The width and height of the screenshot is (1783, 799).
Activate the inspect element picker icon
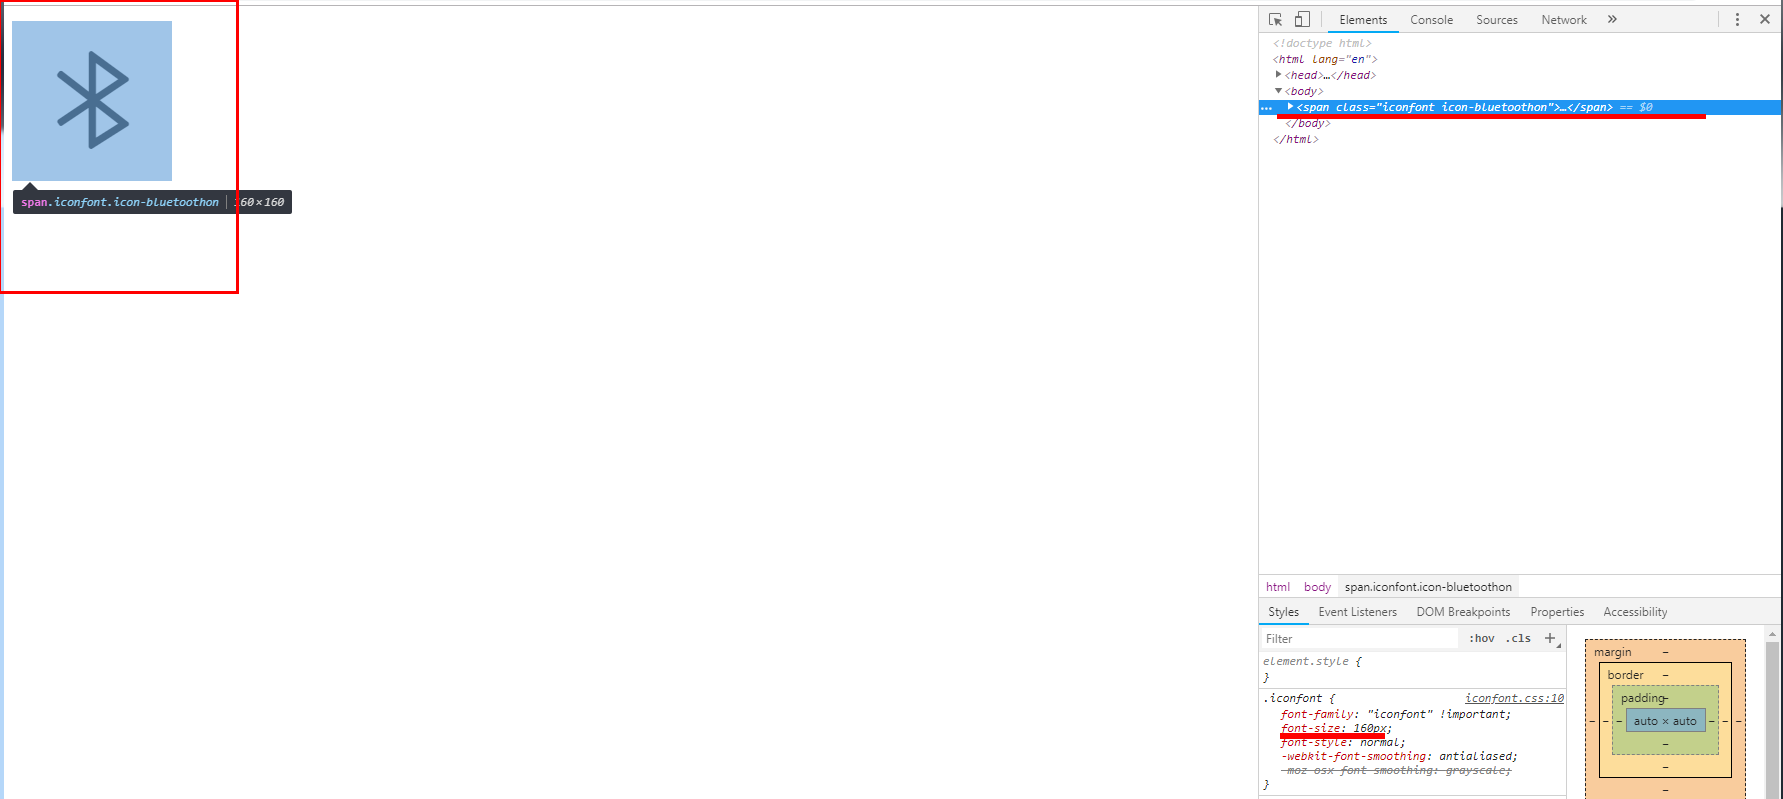1276,19
